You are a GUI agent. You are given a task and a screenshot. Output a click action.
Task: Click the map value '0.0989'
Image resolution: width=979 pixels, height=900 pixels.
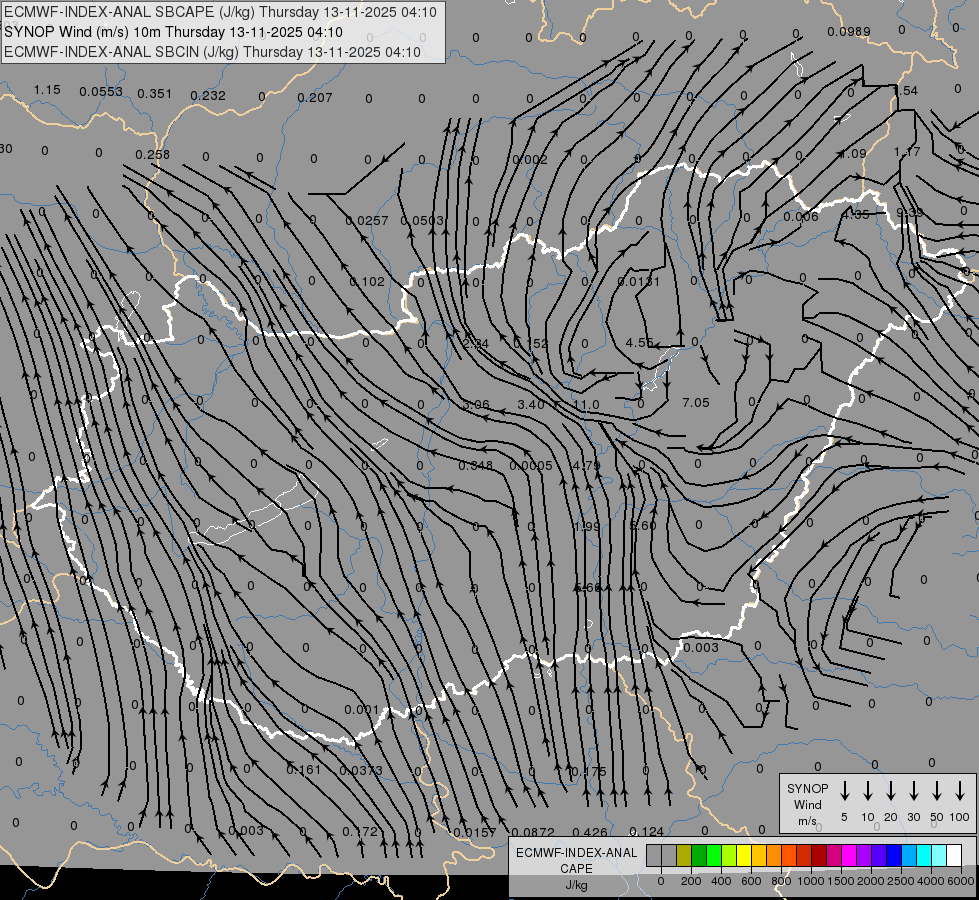pyautogui.click(x=849, y=32)
